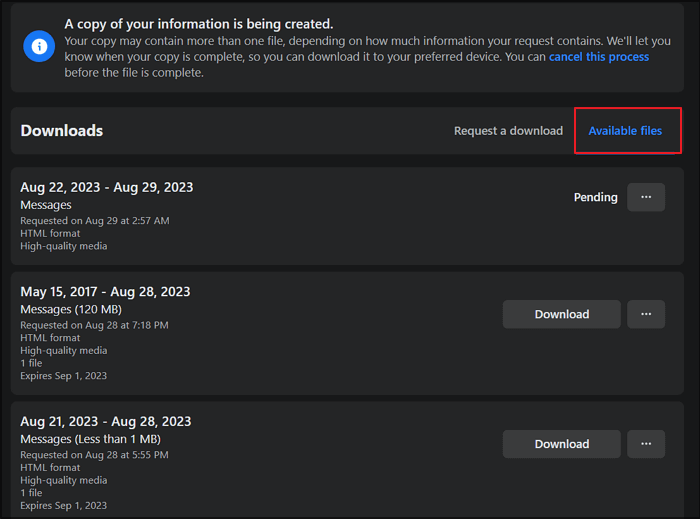Select the Aug 22, 2023 - Aug 29, 2023 entry title
Viewport: 700px width, 519px height.
[107, 187]
